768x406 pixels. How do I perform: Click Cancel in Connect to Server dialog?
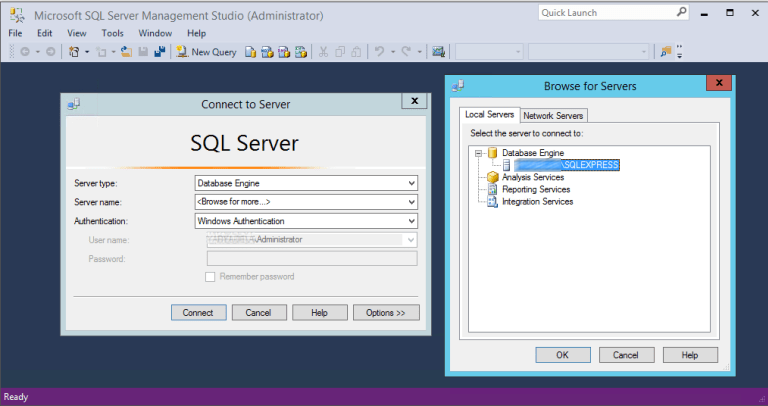pyautogui.click(x=259, y=312)
